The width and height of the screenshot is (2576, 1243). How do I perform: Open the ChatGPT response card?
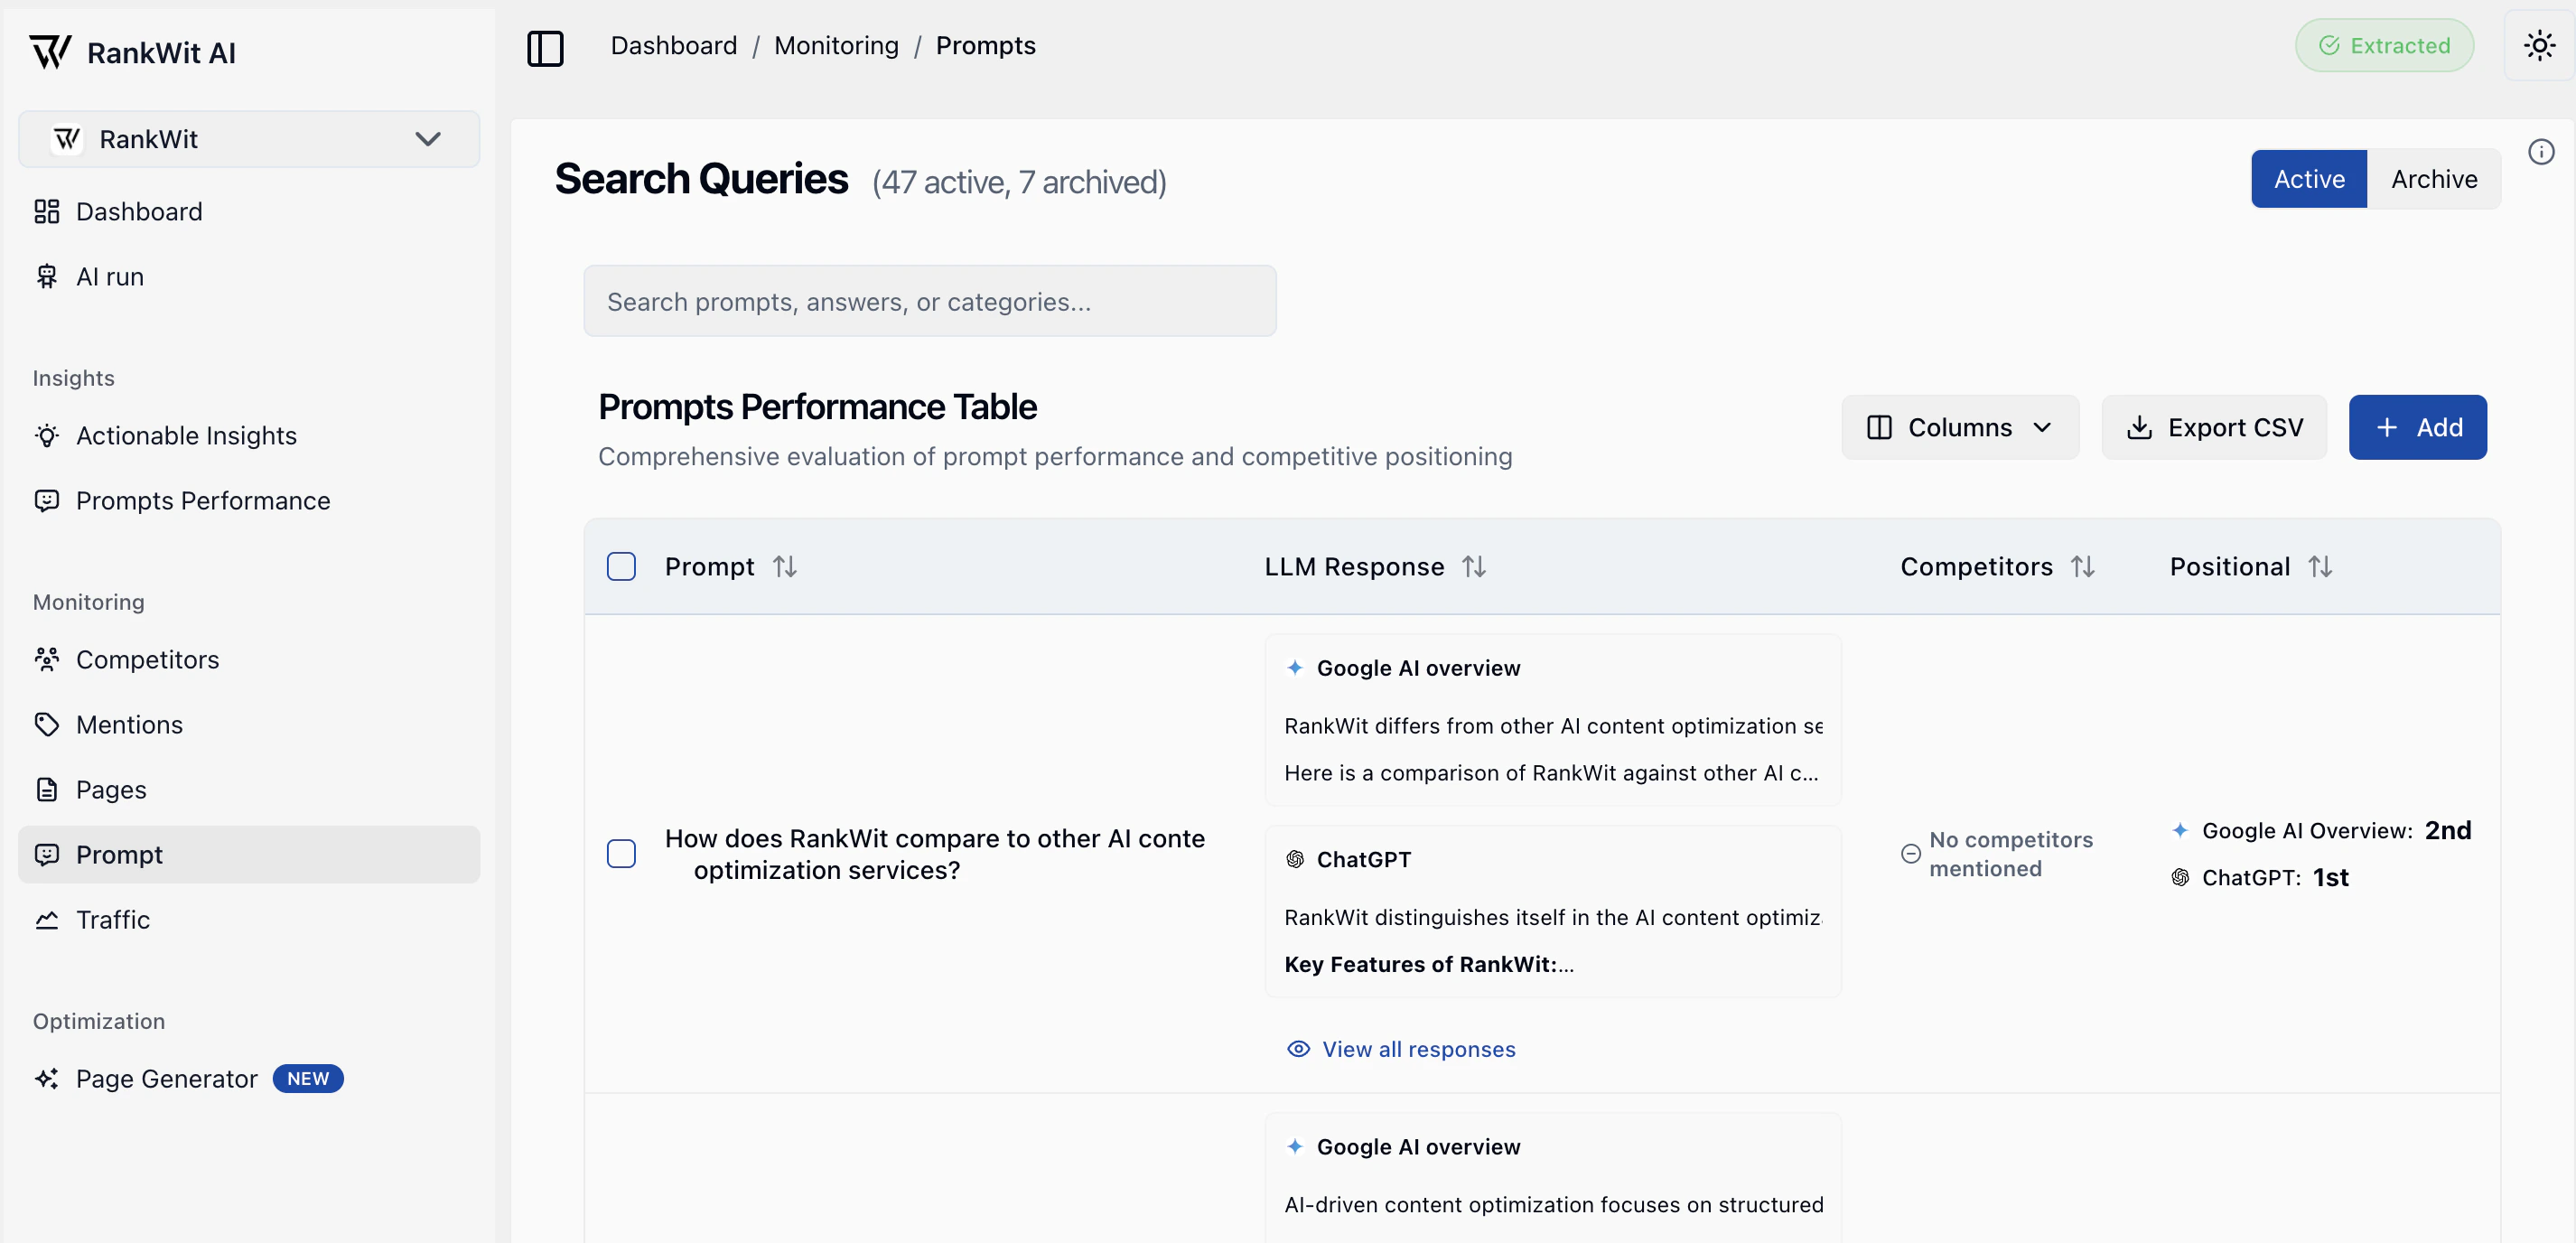[1552, 911]
